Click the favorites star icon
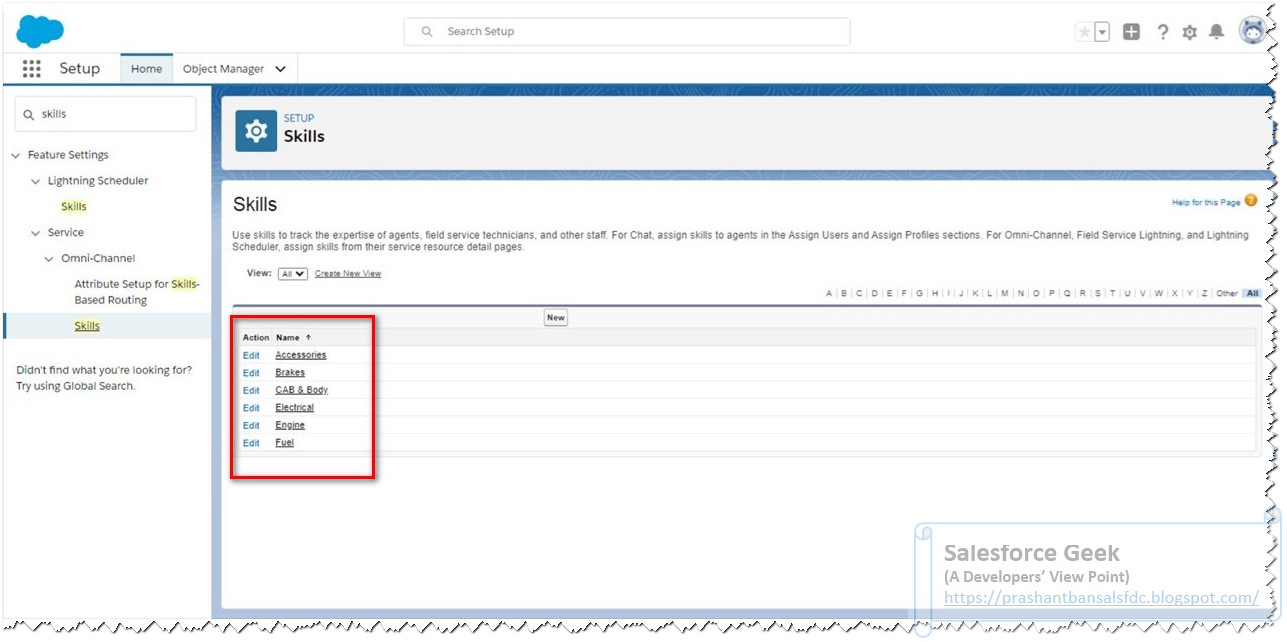 (x=1084, y=32)
